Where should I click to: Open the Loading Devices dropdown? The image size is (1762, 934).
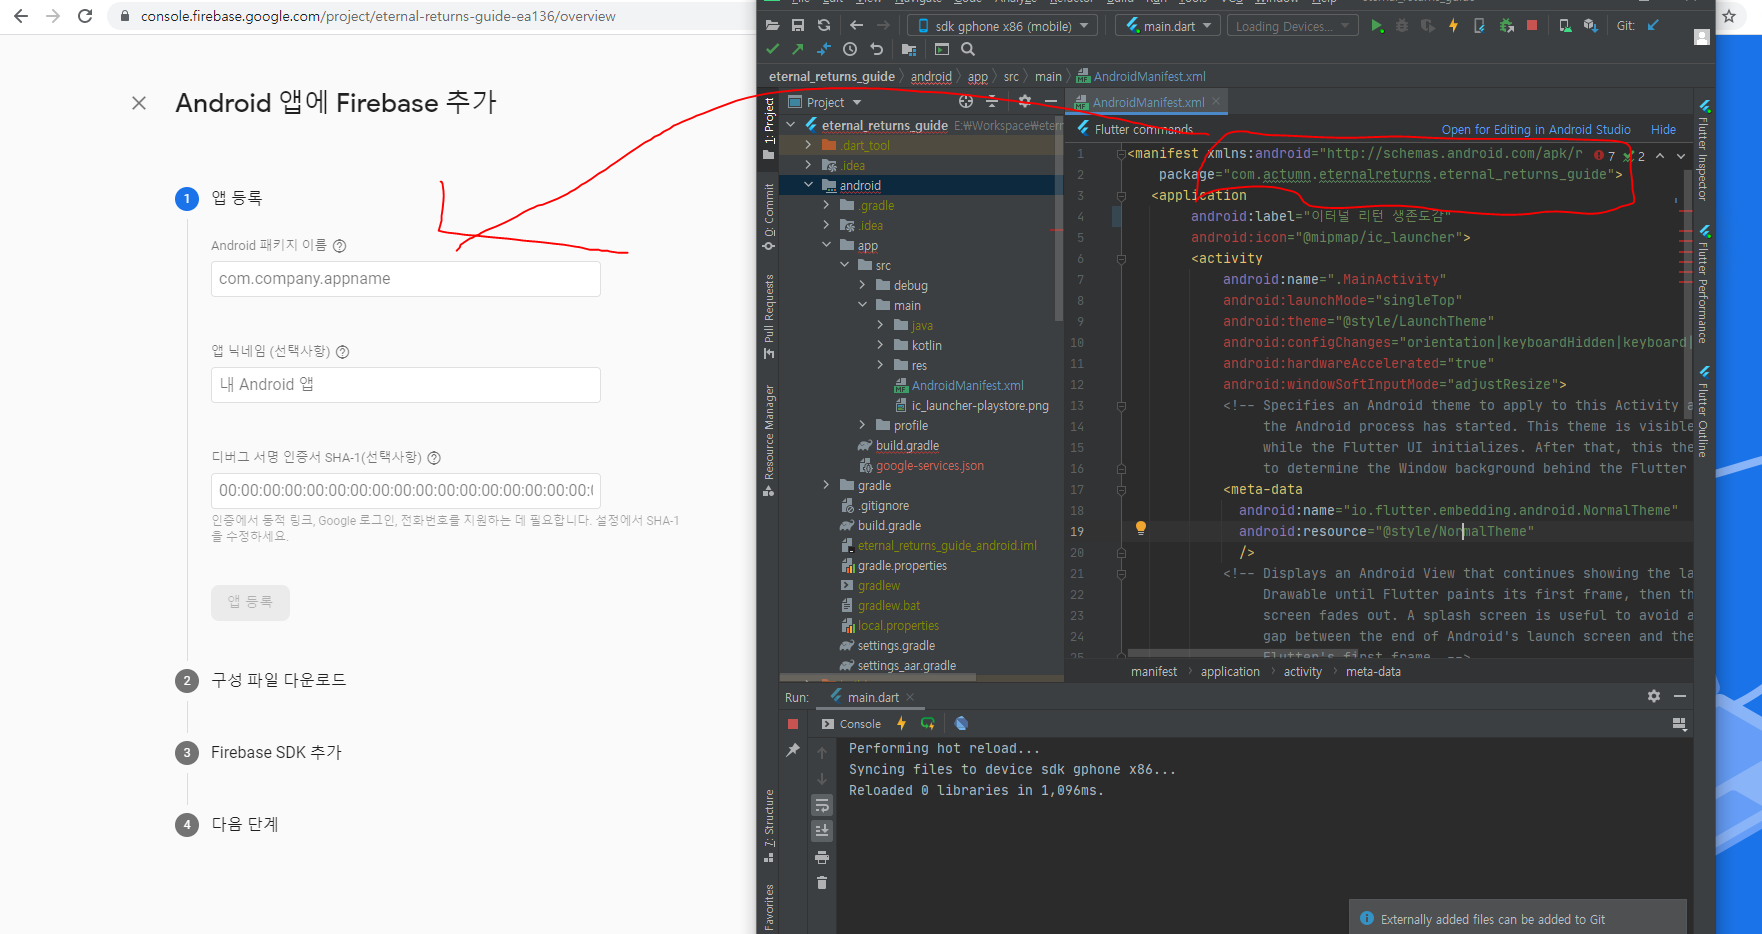[x=1292, y=26]
